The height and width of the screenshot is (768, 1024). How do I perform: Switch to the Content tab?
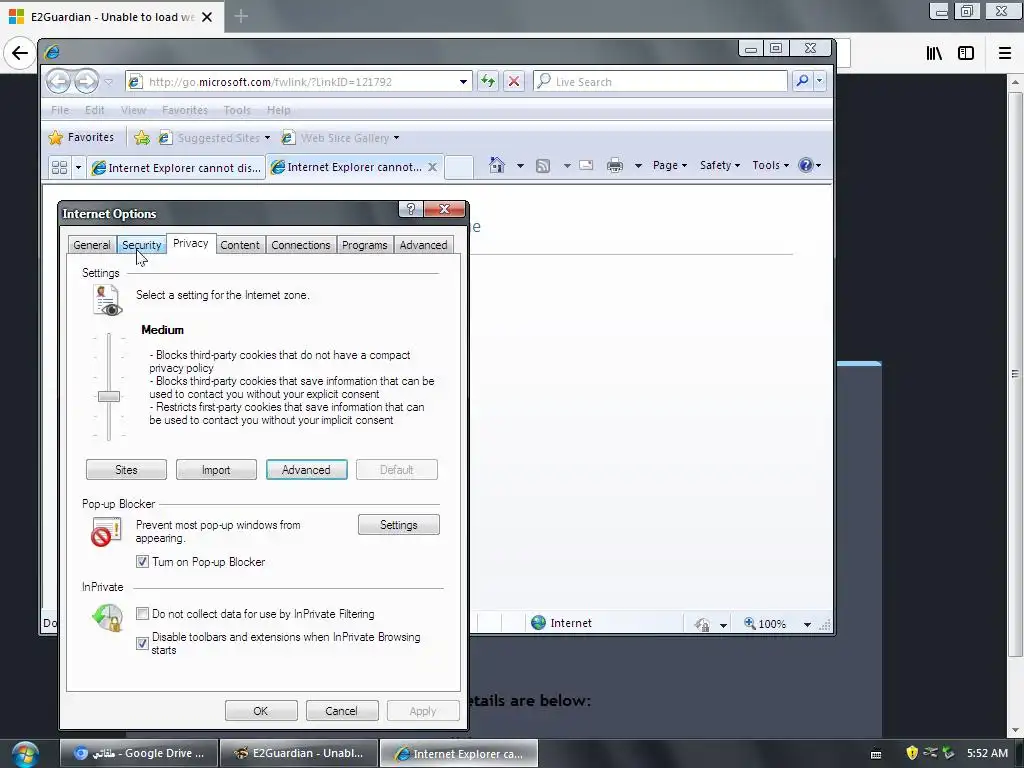coord(240,245)
